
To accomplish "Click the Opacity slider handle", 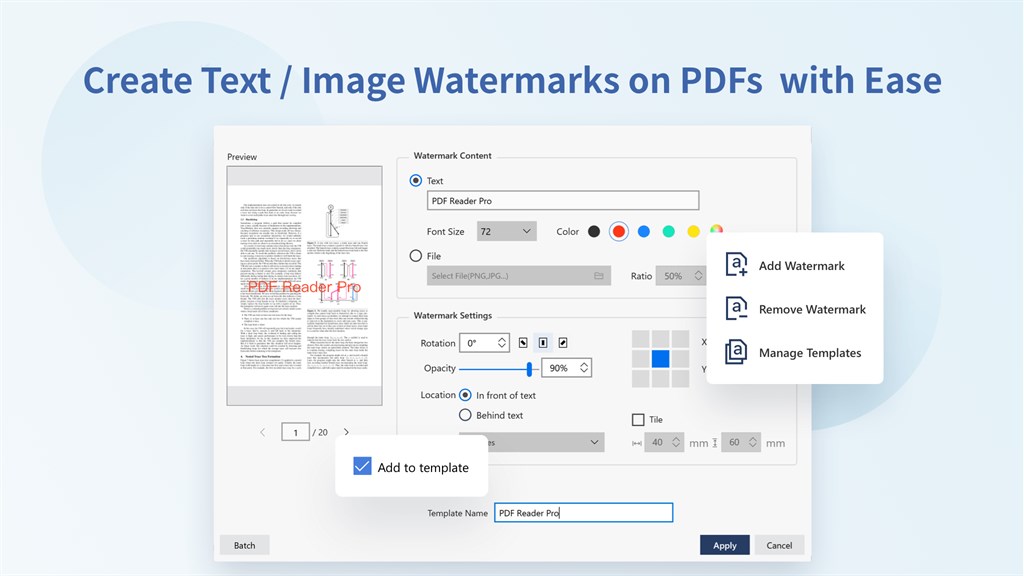I will pos(529,368).
